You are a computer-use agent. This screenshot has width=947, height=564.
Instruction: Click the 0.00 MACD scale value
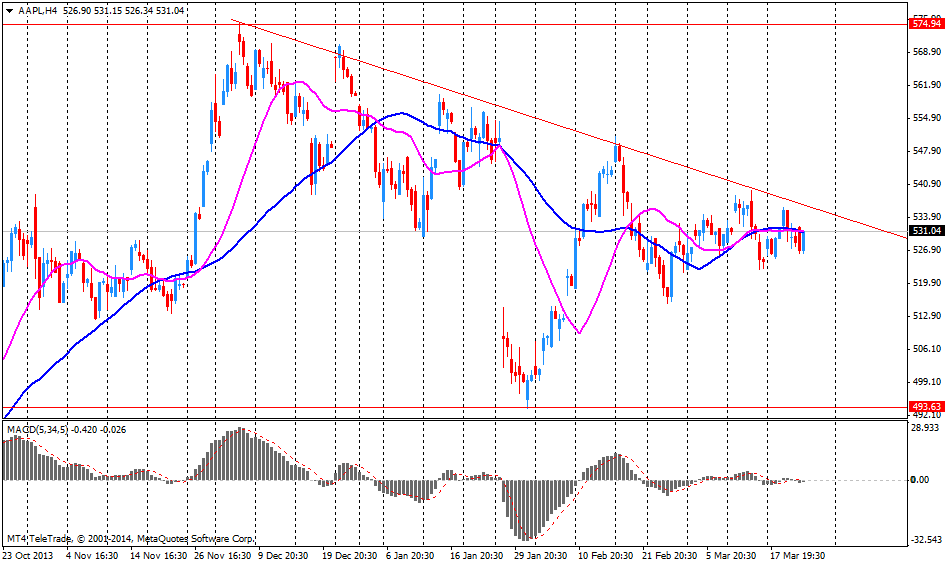920,480
